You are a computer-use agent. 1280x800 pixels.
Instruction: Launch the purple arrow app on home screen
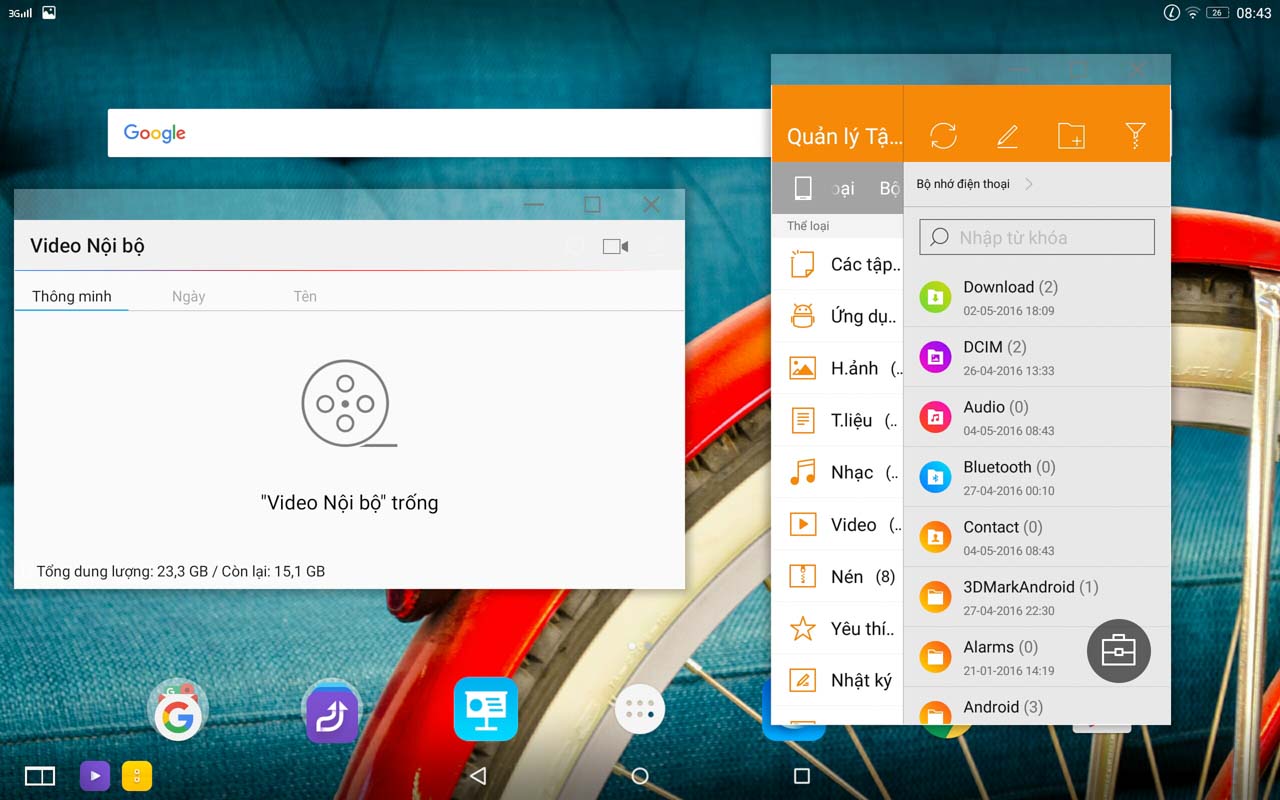(332, 712)
